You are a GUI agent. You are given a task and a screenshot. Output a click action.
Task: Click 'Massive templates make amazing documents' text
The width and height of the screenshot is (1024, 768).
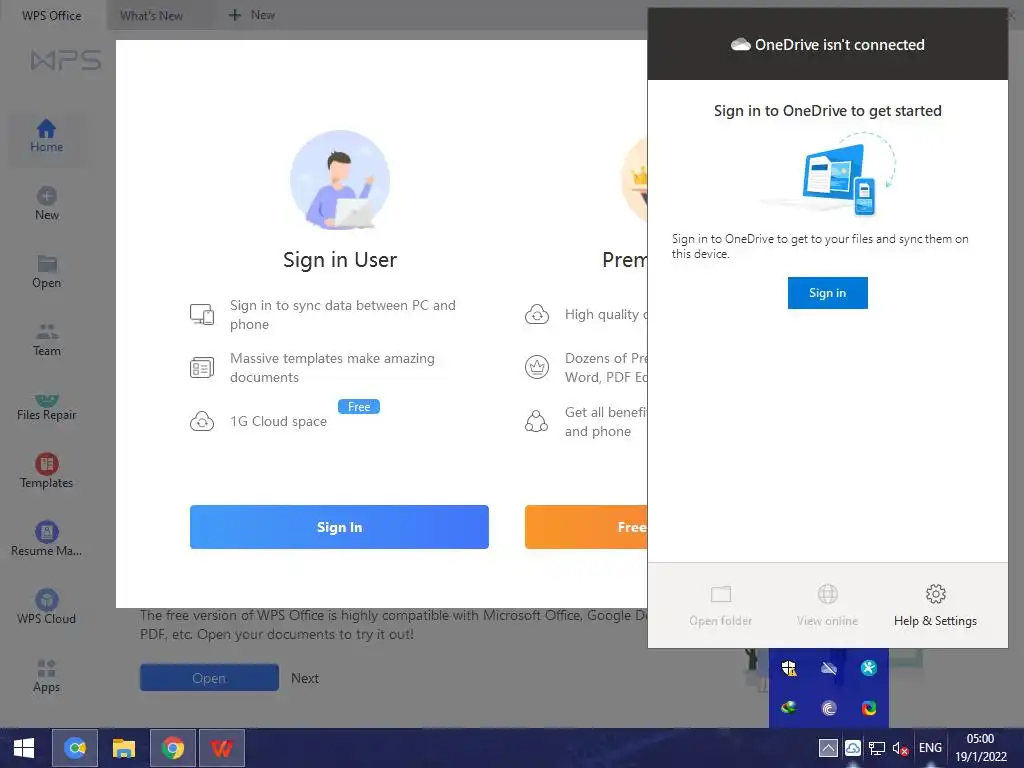coord(332,368)
